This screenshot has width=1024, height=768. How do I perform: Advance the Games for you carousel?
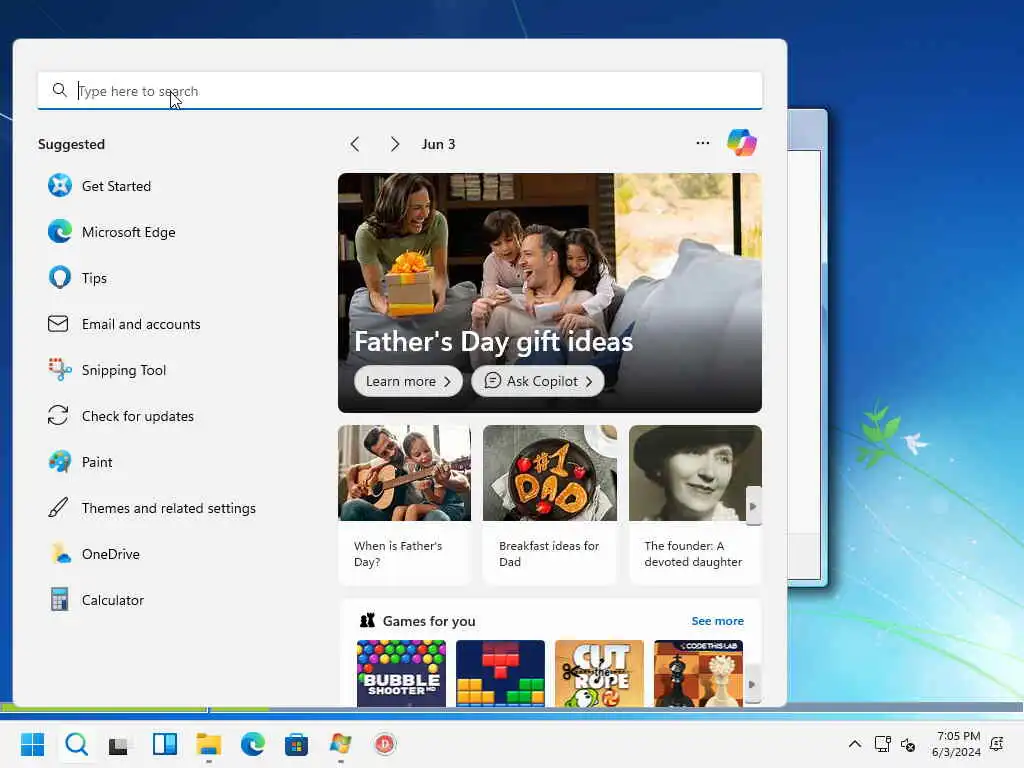click(x=752, y=684)
